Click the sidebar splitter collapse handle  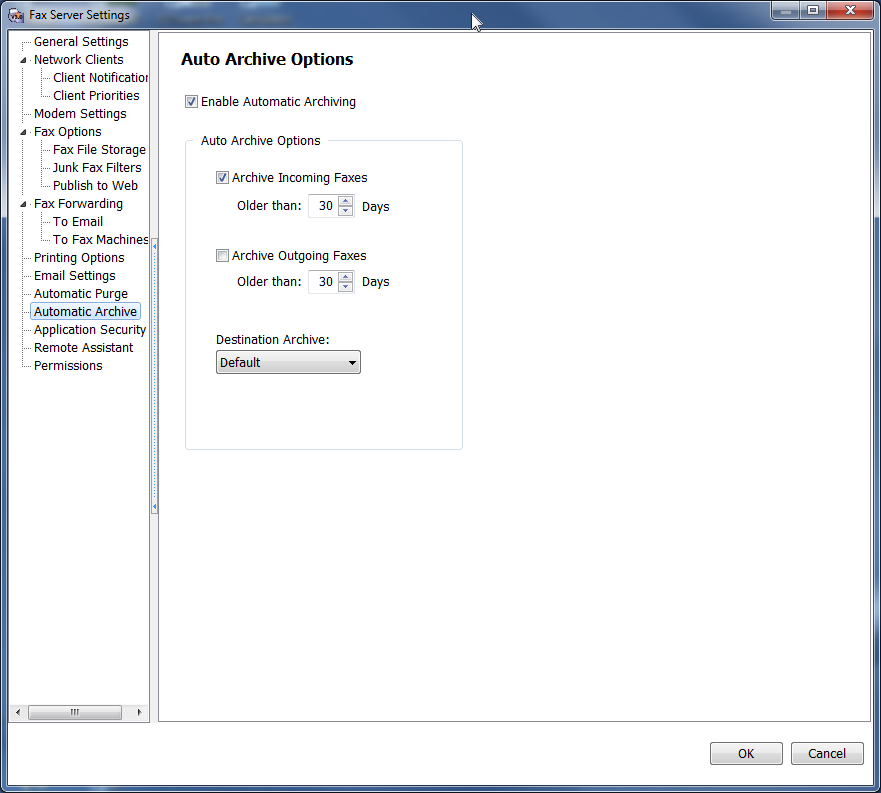(x=154, y=375)
